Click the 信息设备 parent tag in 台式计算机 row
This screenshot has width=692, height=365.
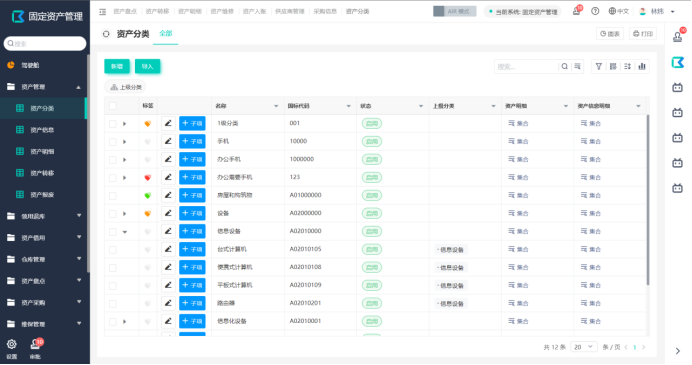[x=451, y=250]
